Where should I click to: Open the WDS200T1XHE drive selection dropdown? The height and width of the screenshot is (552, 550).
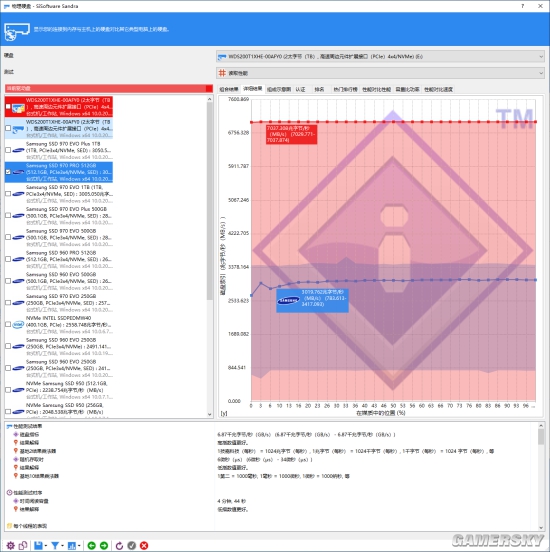pyautogui.click(x=380, y=56)
